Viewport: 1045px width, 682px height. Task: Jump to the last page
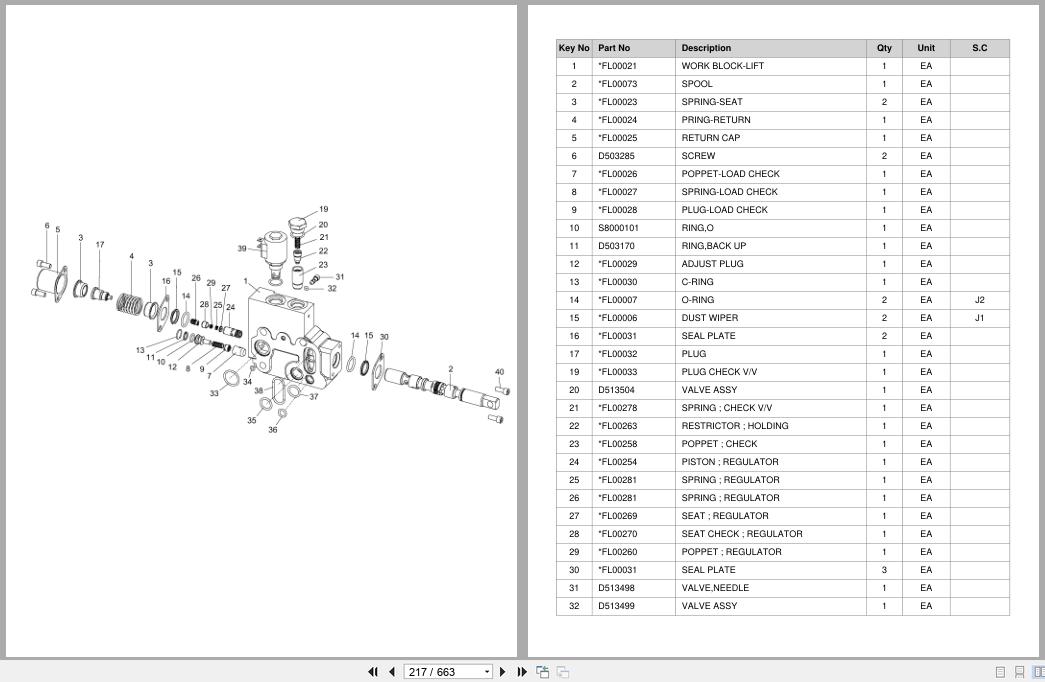[522, 672]
